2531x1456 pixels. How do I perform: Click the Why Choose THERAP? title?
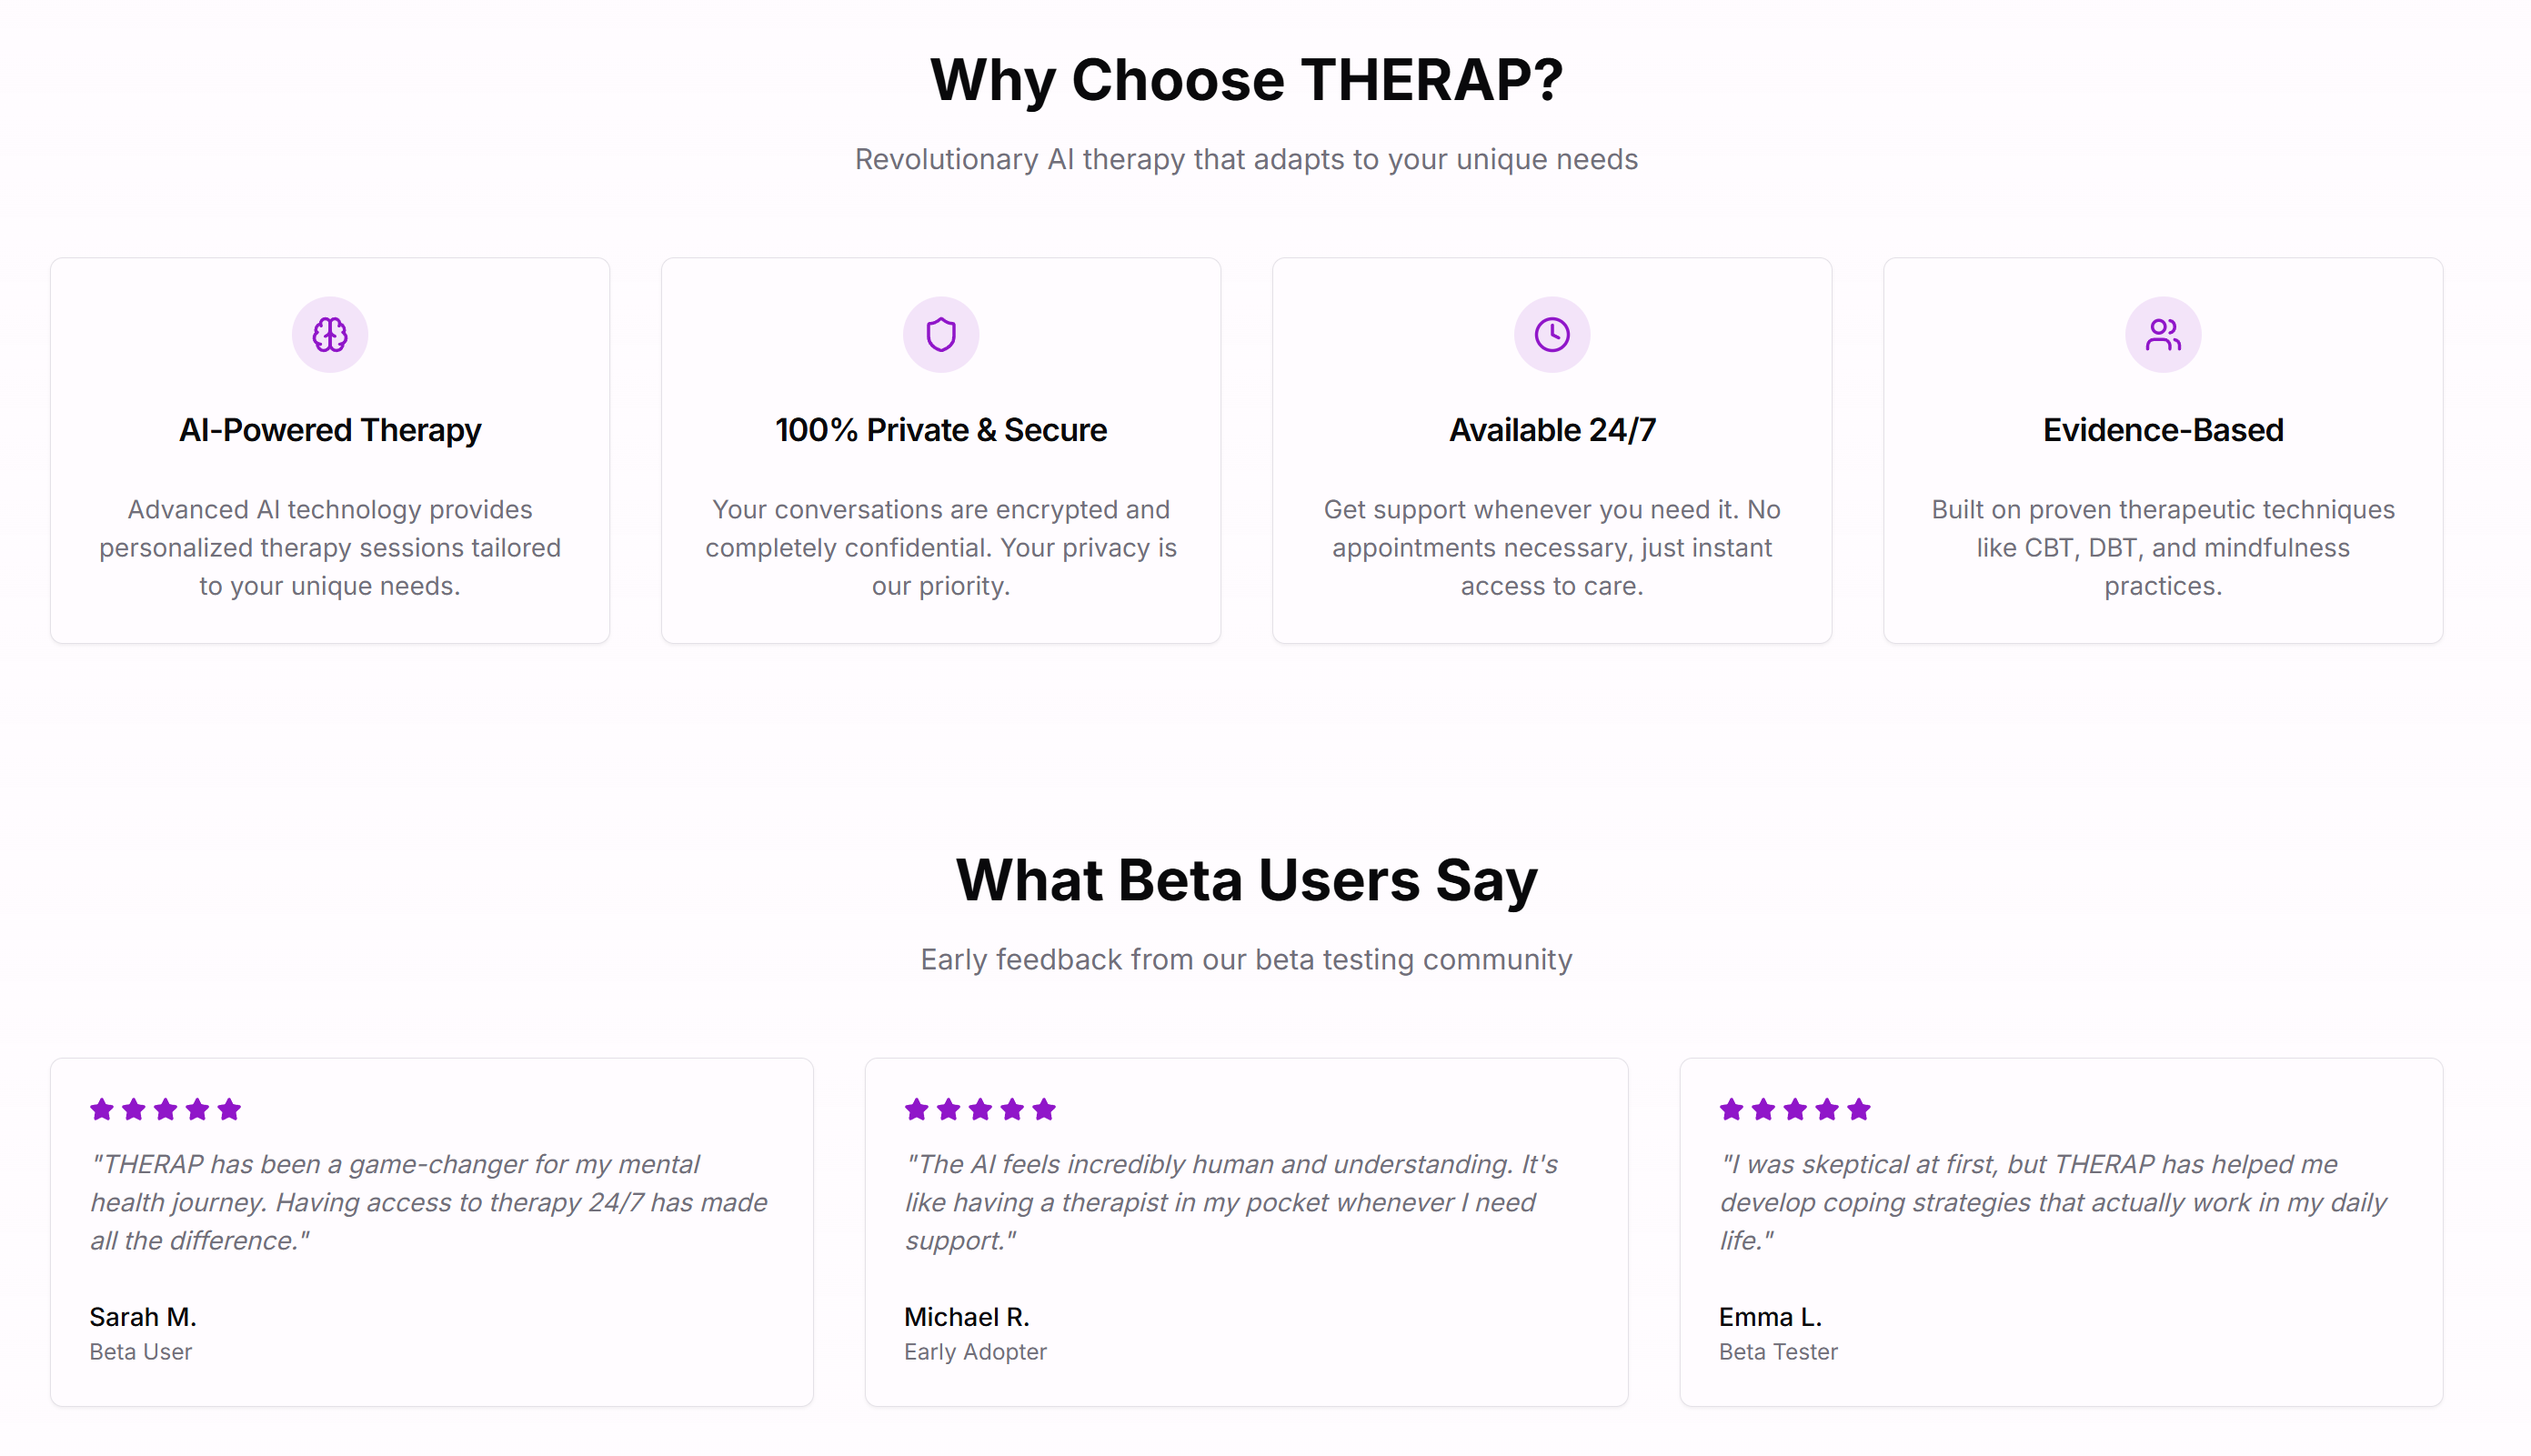(1246, 79)
